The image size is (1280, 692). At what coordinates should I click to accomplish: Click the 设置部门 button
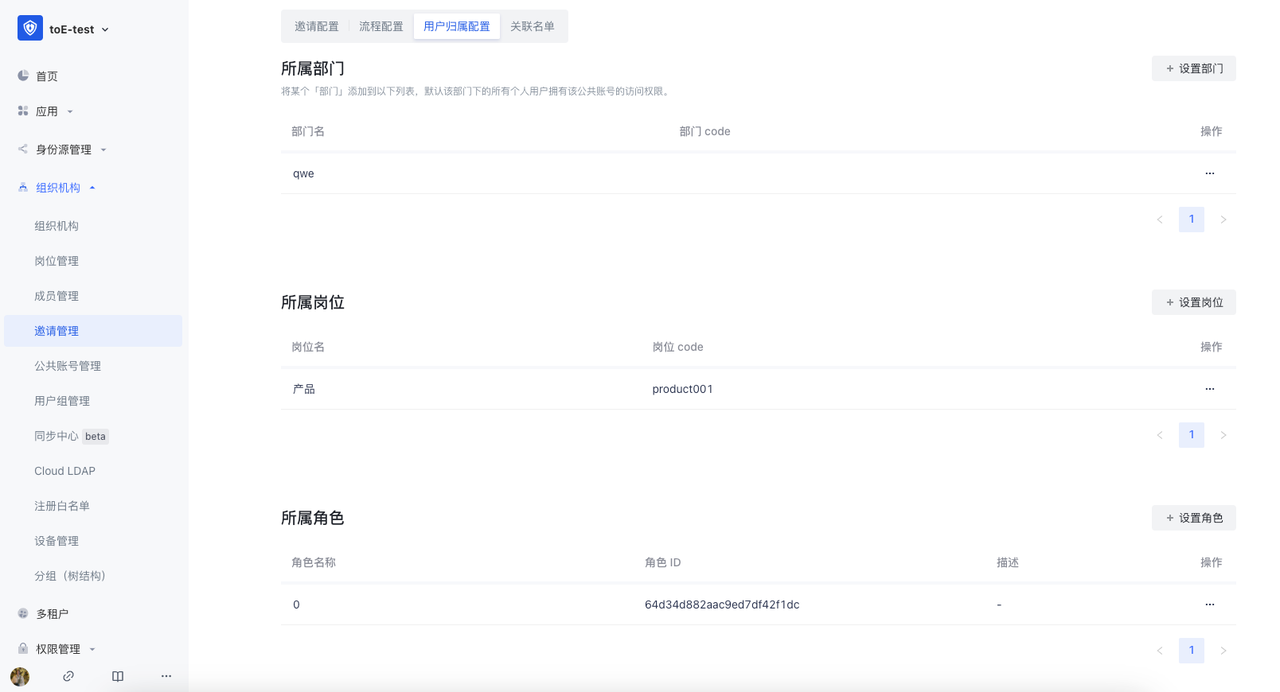point(1193,68)
